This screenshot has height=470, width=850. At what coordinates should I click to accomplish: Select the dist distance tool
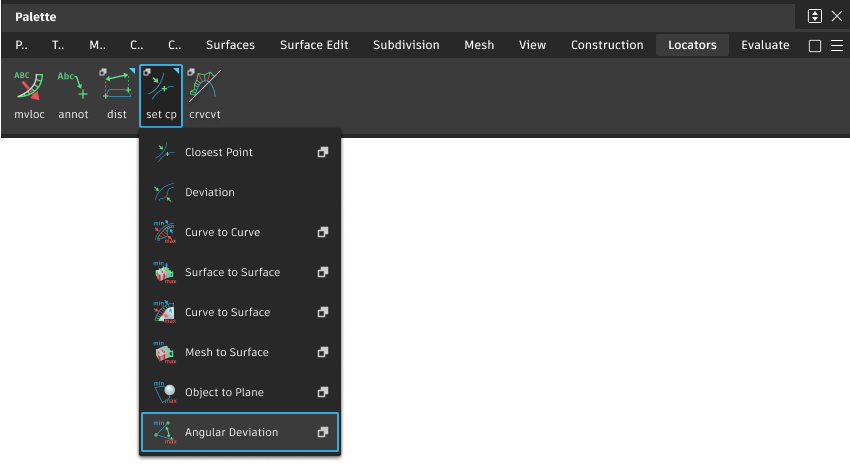pos(117,88)
